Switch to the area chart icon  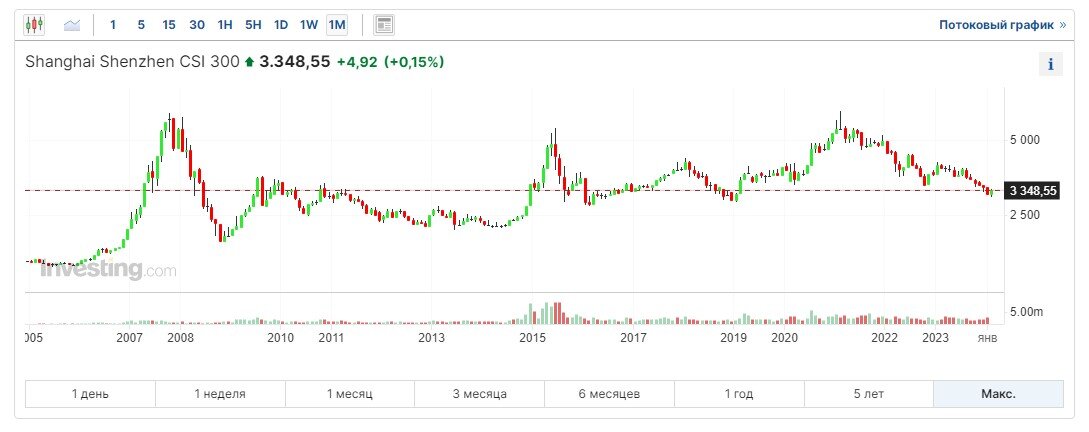coord(72,25)
